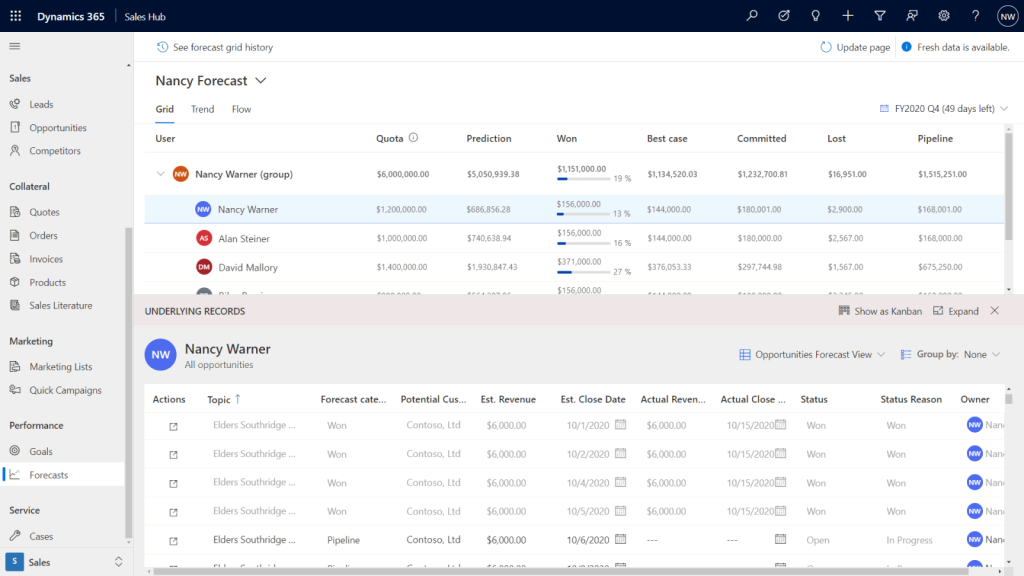1024x576 pixels.
Task: Click the David Mallory DM avatar
Action: coord(204,267)
